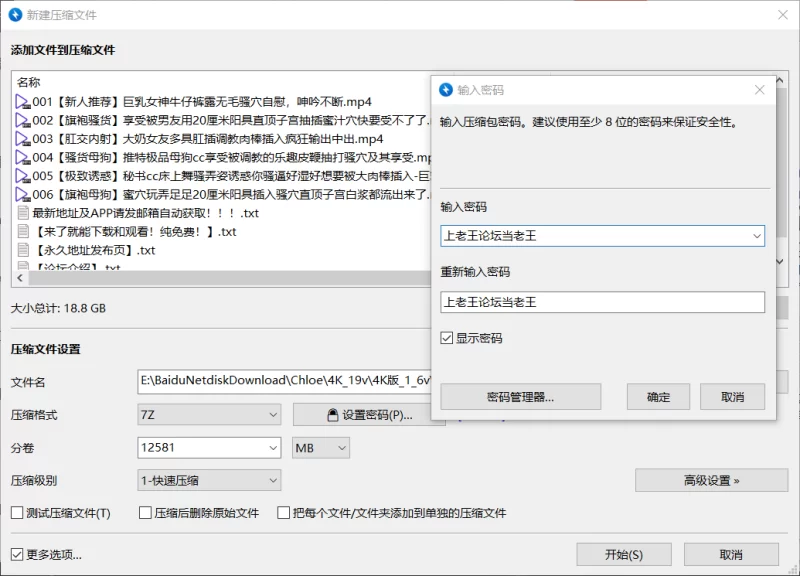Uncheck the 显示密码 checkbox
The width and height of the screenshot is (800, 576).
pyautogui.click(x=446, y=338)
